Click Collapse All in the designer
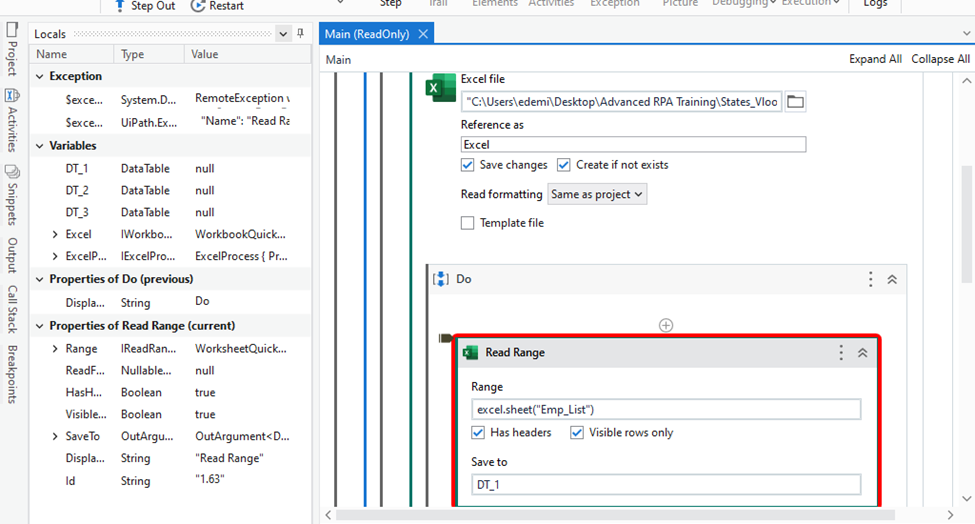Viewport: 975px width, 524px height. (x=940, y=59)
